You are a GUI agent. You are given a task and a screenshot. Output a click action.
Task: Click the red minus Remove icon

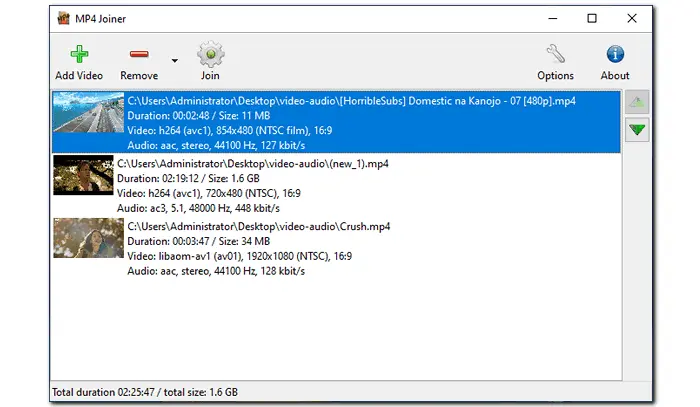point(139,54)
